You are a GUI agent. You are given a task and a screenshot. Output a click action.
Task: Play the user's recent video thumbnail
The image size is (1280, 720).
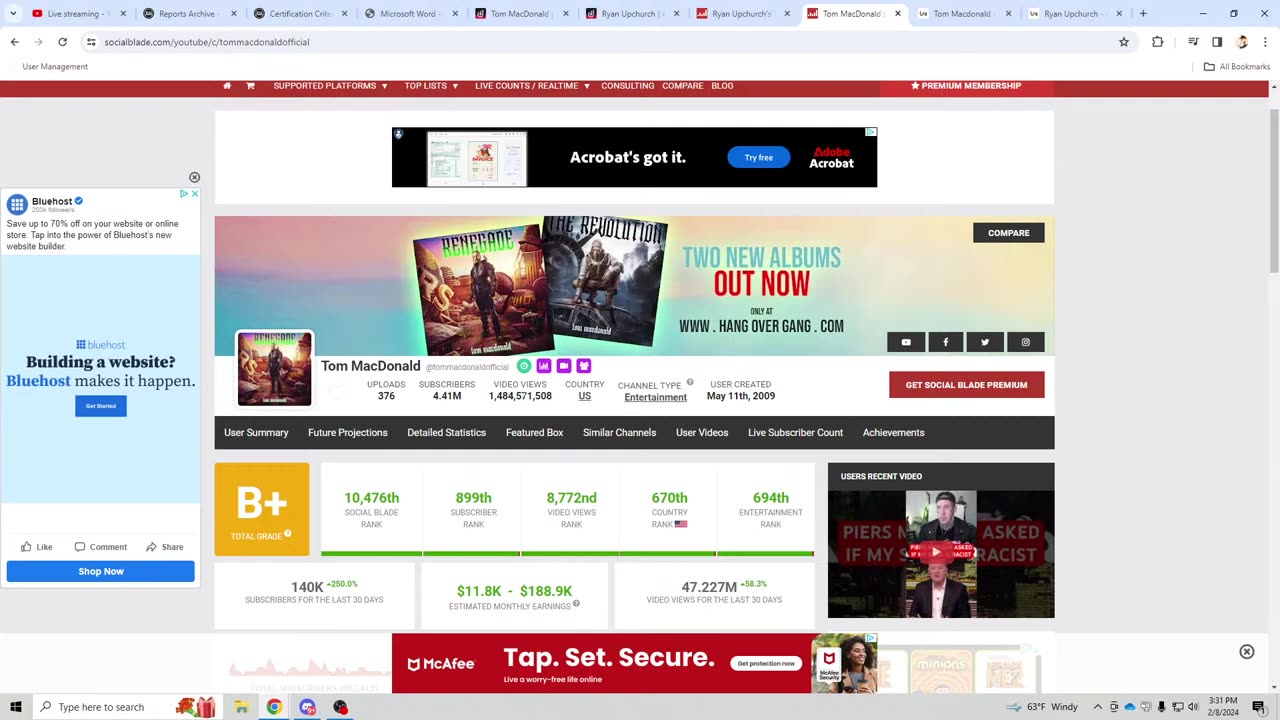click(940, 552)
